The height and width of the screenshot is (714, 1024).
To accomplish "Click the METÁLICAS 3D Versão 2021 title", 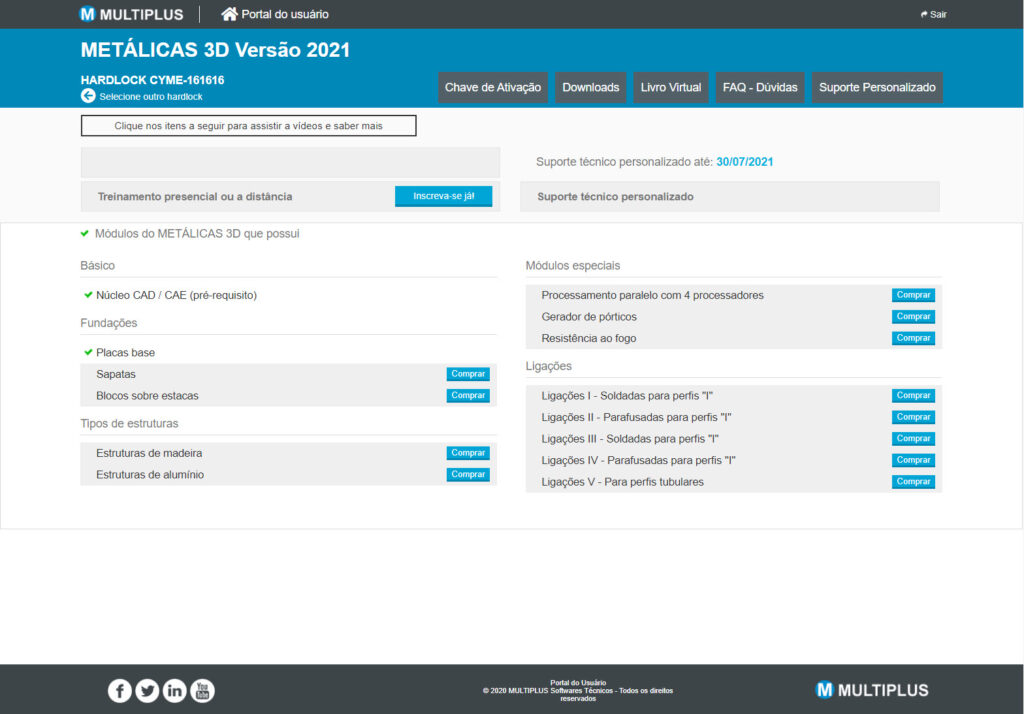I will (216, 50).
